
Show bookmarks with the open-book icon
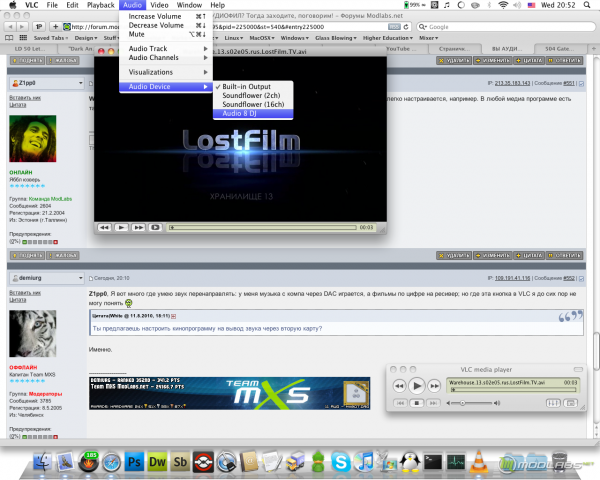point(9,38)
